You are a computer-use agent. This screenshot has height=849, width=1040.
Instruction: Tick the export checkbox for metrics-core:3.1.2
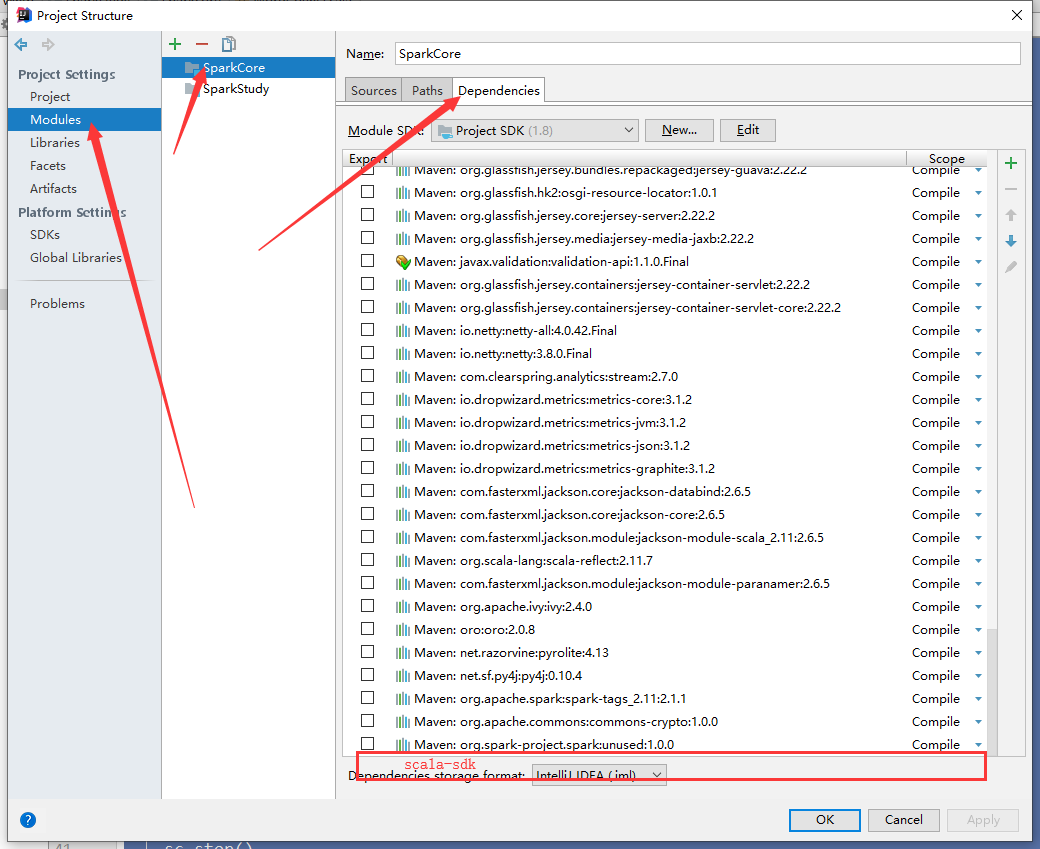click(x=367, y=399)
